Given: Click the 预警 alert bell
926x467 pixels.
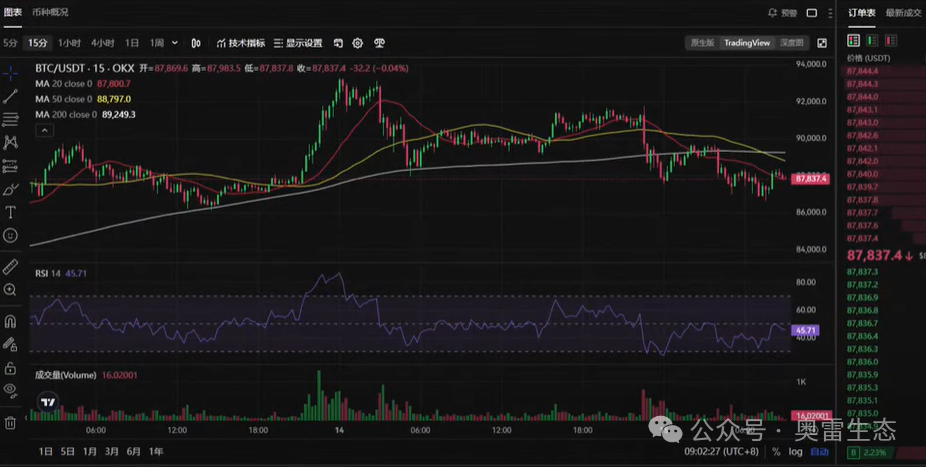Looking at the screenshot, I should pos(782,12).
